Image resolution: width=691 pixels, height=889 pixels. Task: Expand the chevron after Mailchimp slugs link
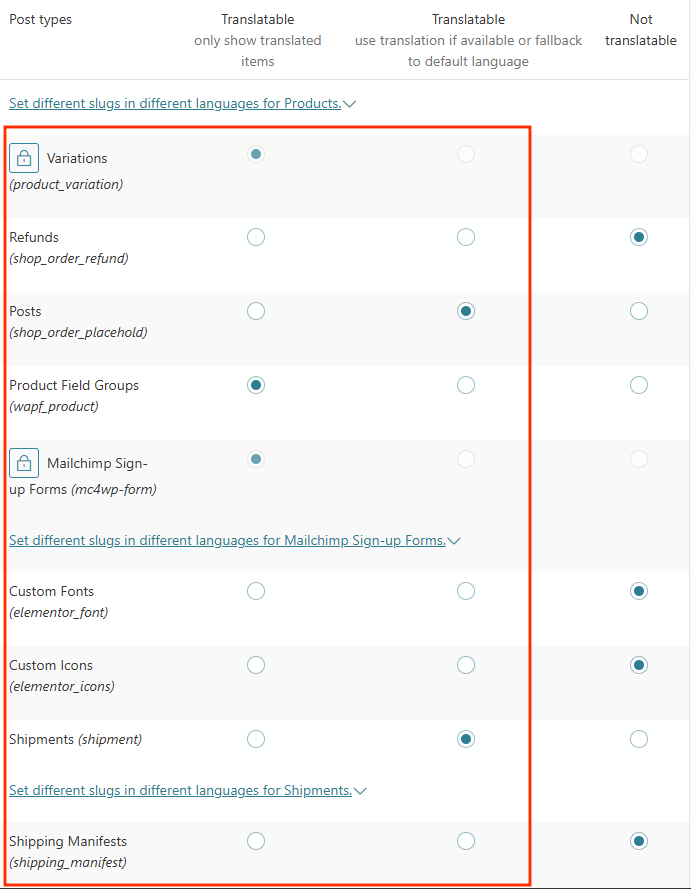pyautogui.click(x=454, y=541)
